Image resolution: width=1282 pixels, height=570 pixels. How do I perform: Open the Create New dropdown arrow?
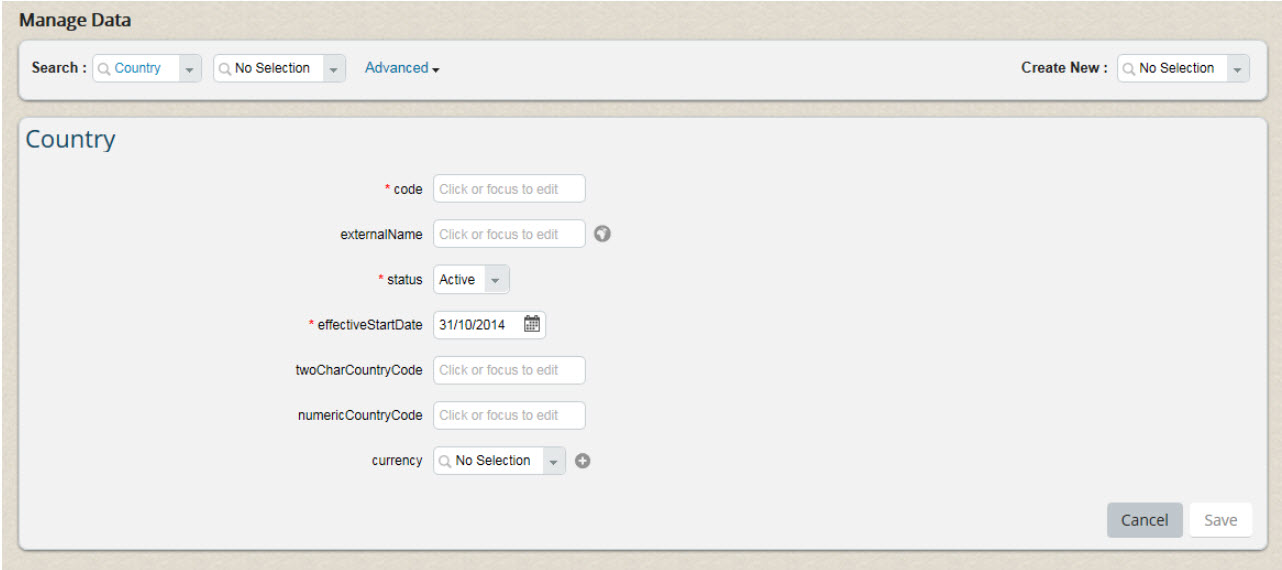(x=1238, y=69)
